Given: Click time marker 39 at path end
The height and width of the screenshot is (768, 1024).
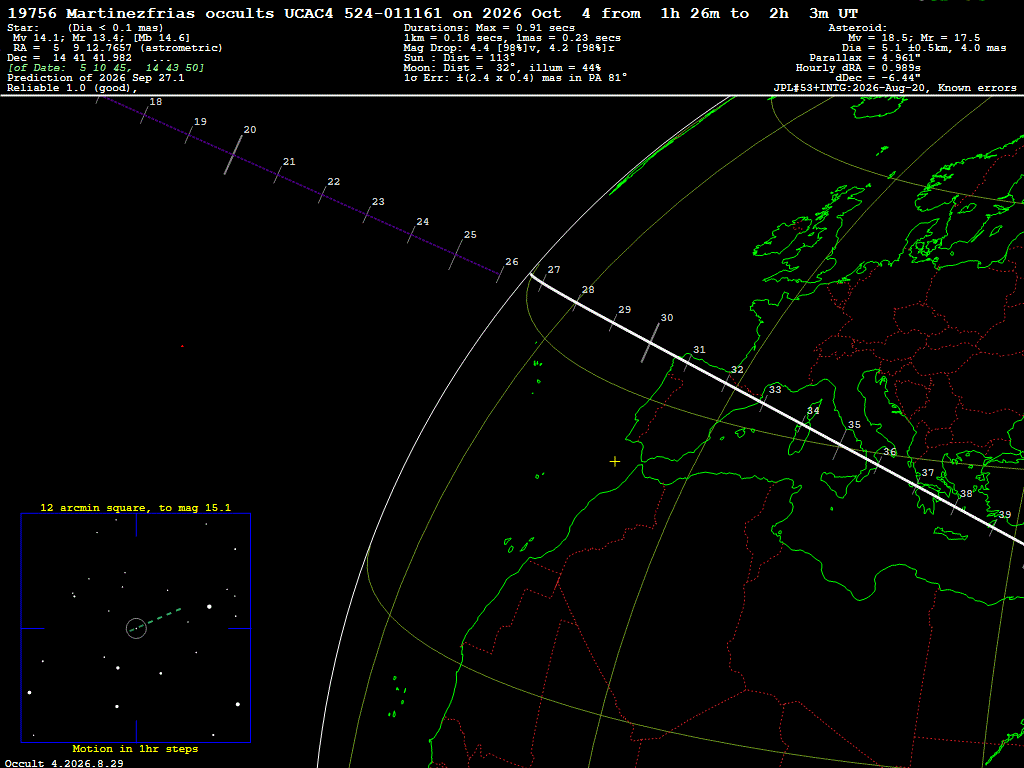Looking at the screenshot, I should click(1004, 515).
